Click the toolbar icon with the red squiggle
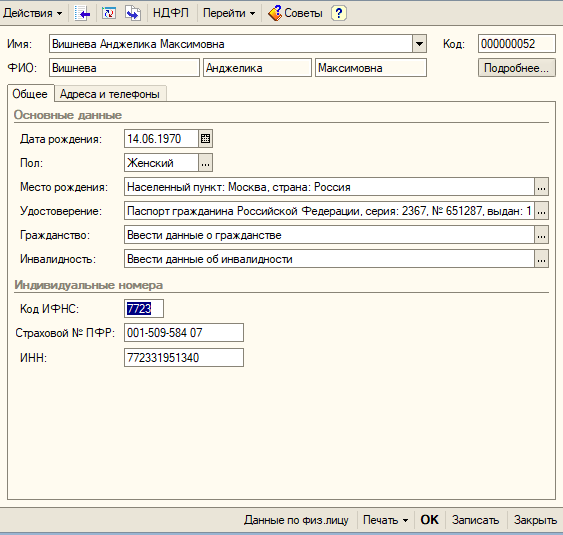The height and width of the screenshot is (535, 563). [108, 13]
